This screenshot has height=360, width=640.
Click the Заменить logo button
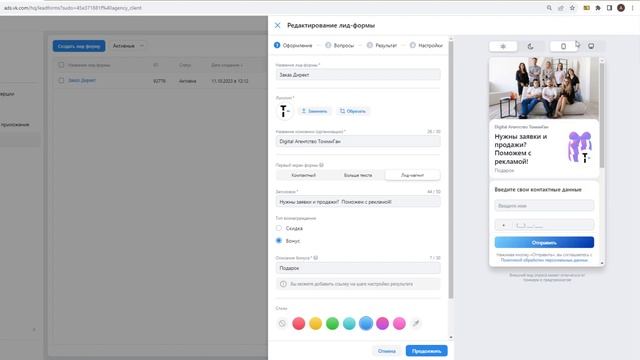click(x=314, y=111)
